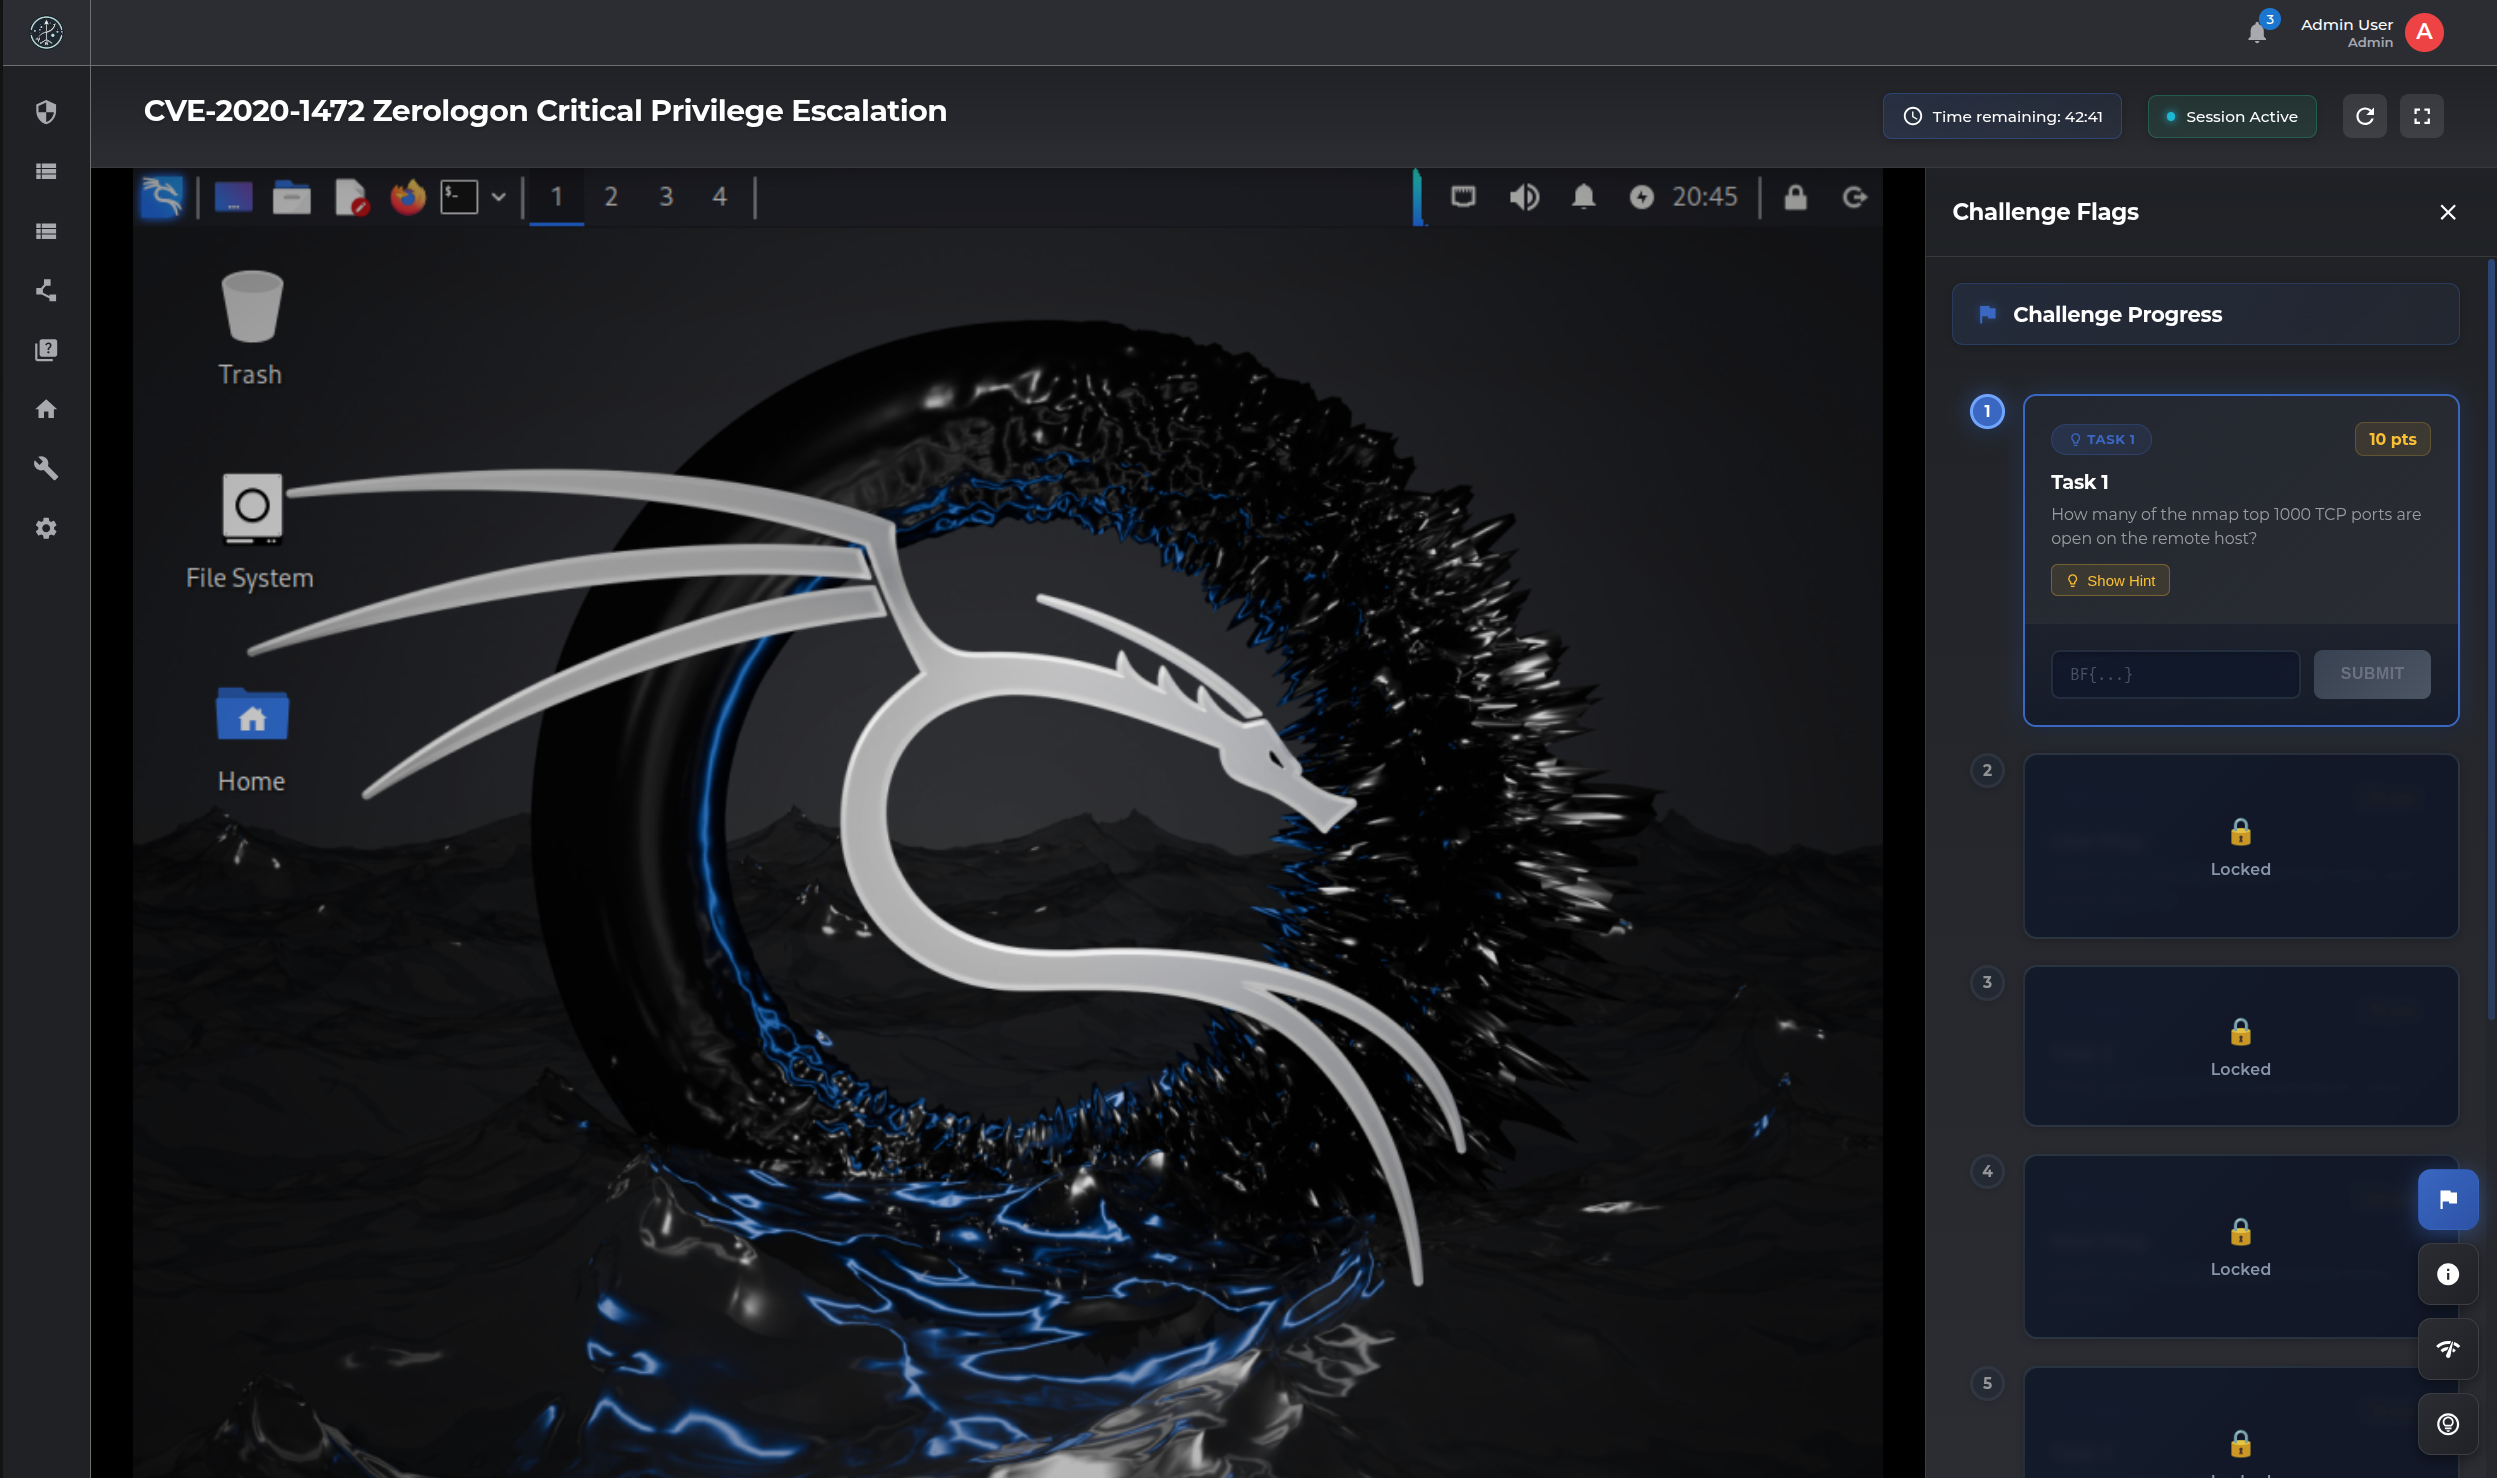Click the notifications bell with badge
The width and height of the screenshot is (2497, 1478).
pos(2257,32)
